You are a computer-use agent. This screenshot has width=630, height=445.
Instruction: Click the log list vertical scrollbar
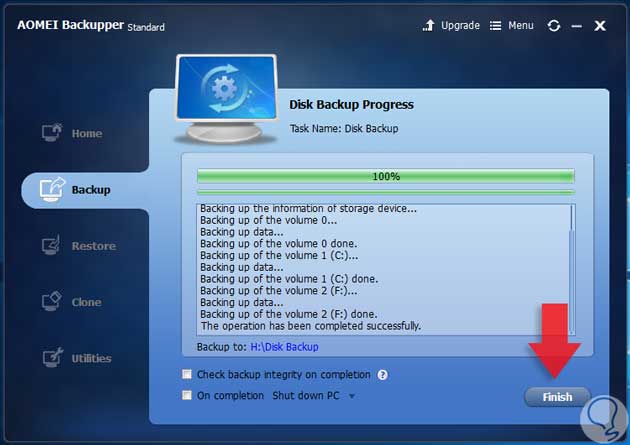click(572, 269)
